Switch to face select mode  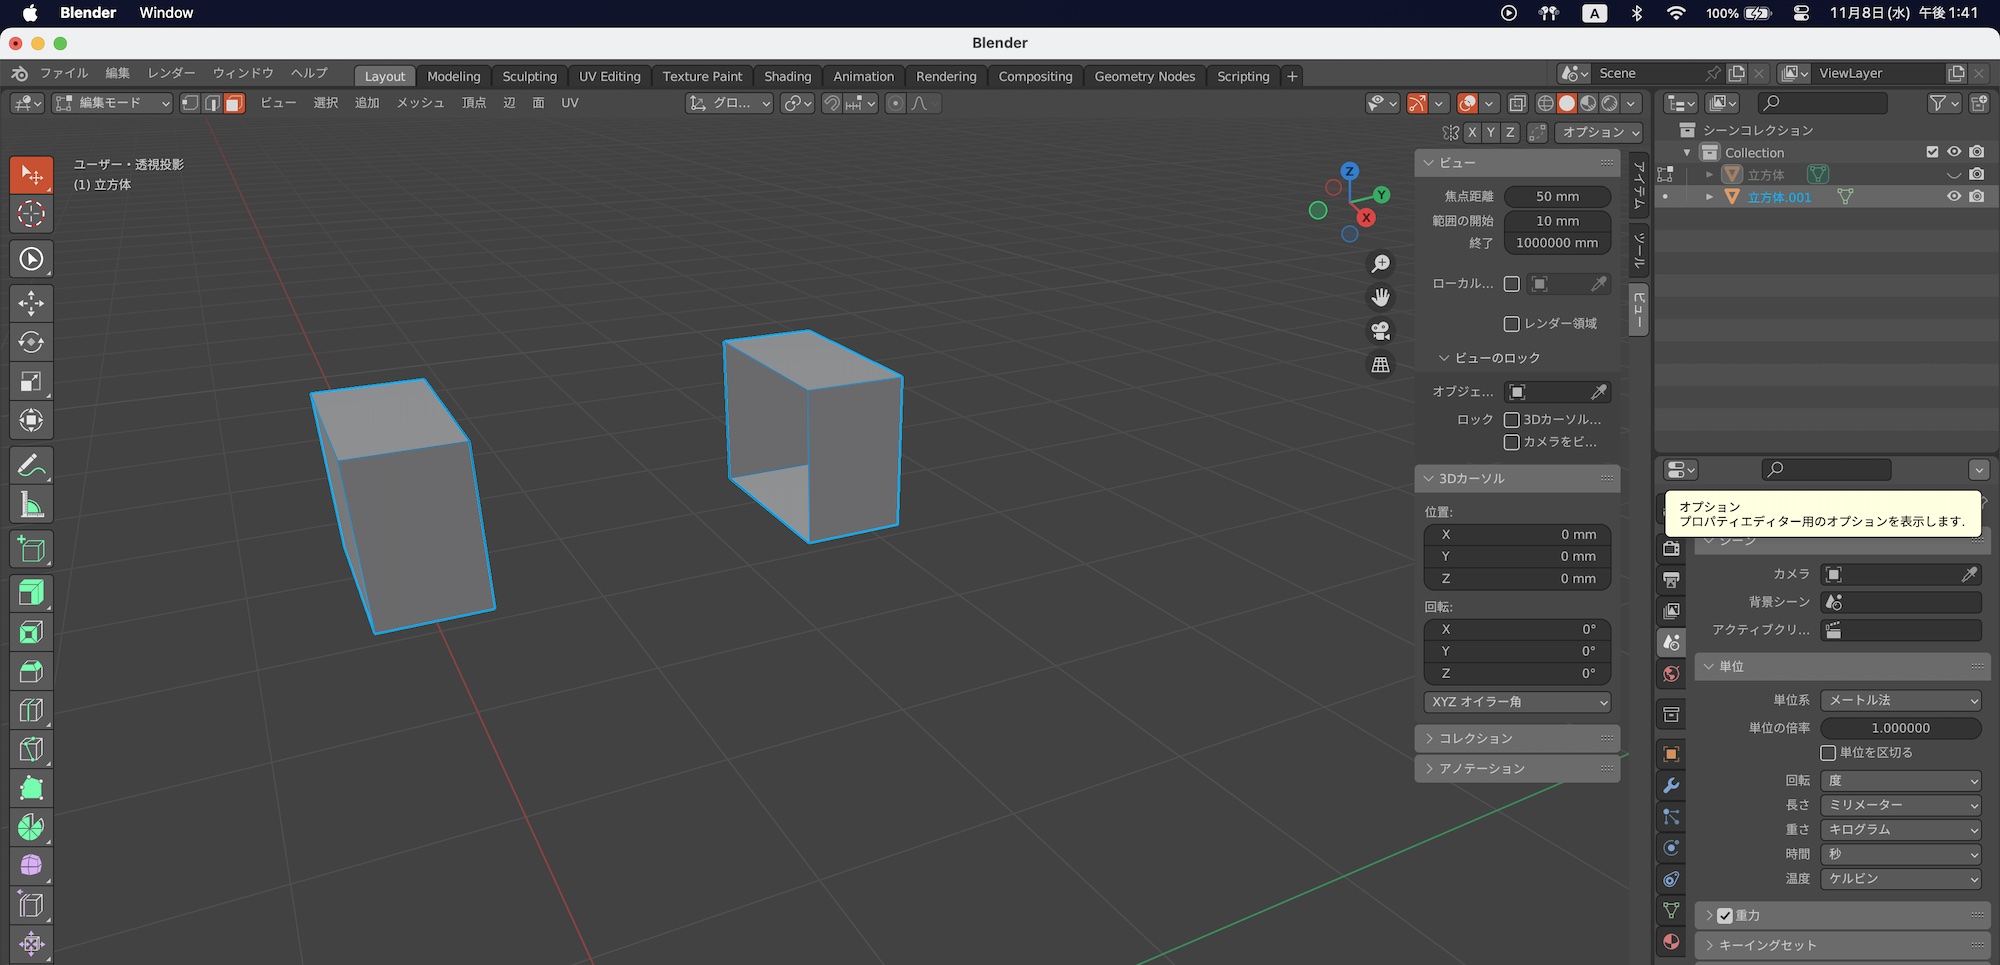point(234,103)
